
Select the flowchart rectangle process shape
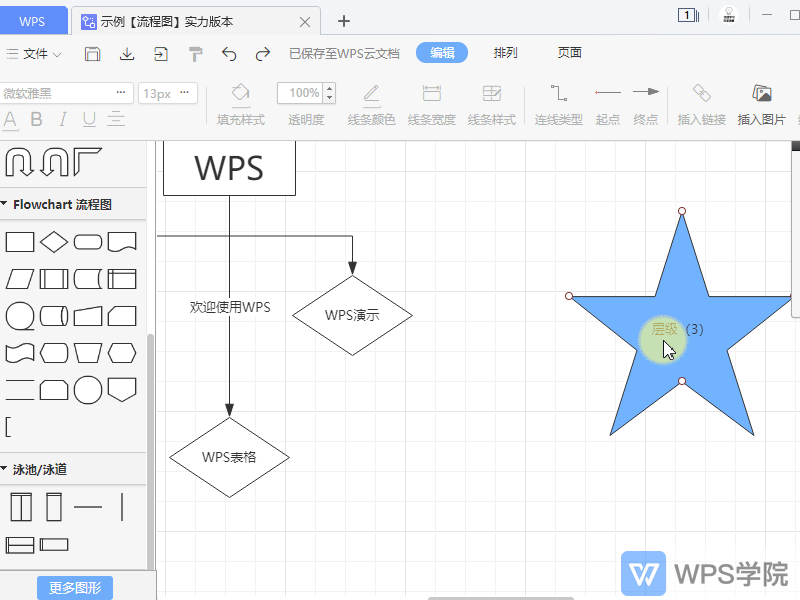(20, 242)
